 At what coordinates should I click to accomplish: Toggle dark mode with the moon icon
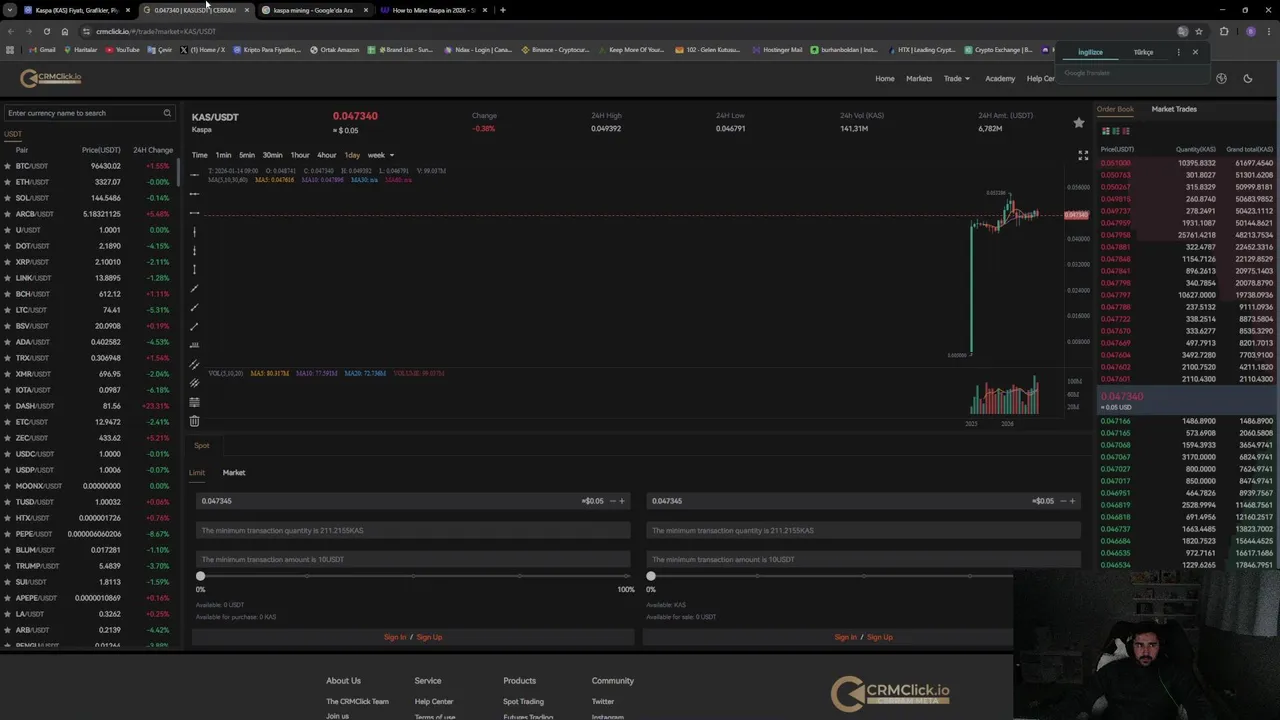[x=1248, y=78]
